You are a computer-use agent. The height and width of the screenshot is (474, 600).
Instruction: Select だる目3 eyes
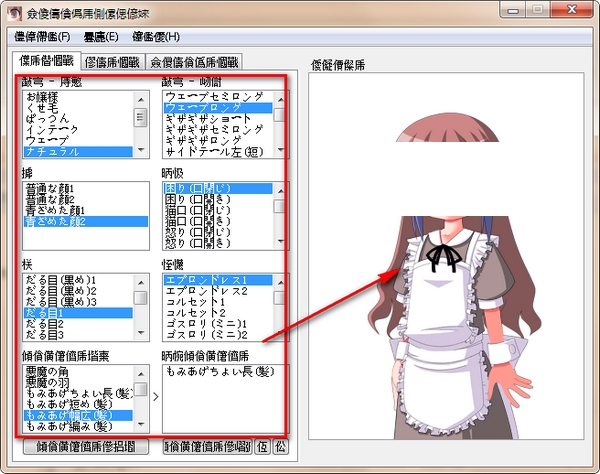78,335
